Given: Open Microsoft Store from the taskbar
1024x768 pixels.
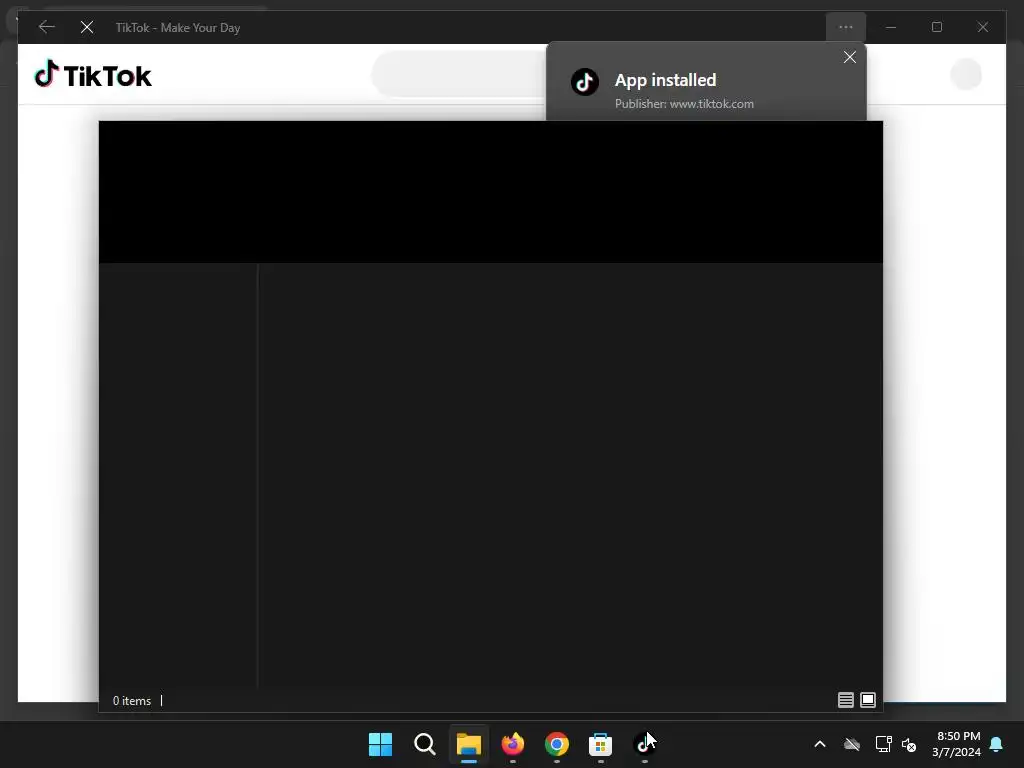Looking at the screenshot, I should (600, 744).
